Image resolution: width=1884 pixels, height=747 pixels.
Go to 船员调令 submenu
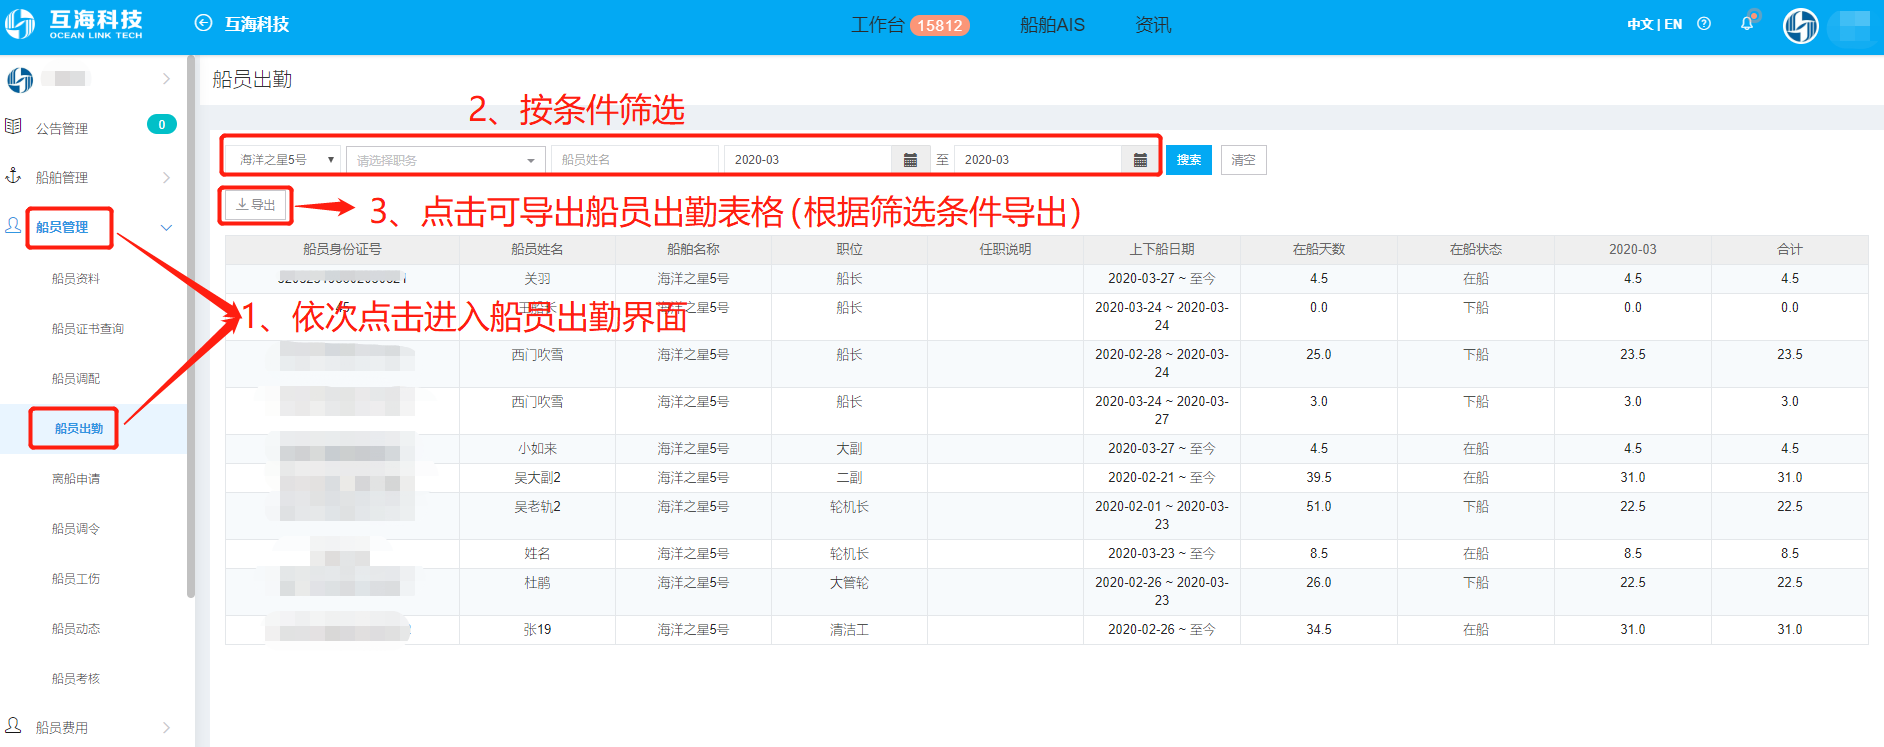pyautogui.click(x=76, y=529)
